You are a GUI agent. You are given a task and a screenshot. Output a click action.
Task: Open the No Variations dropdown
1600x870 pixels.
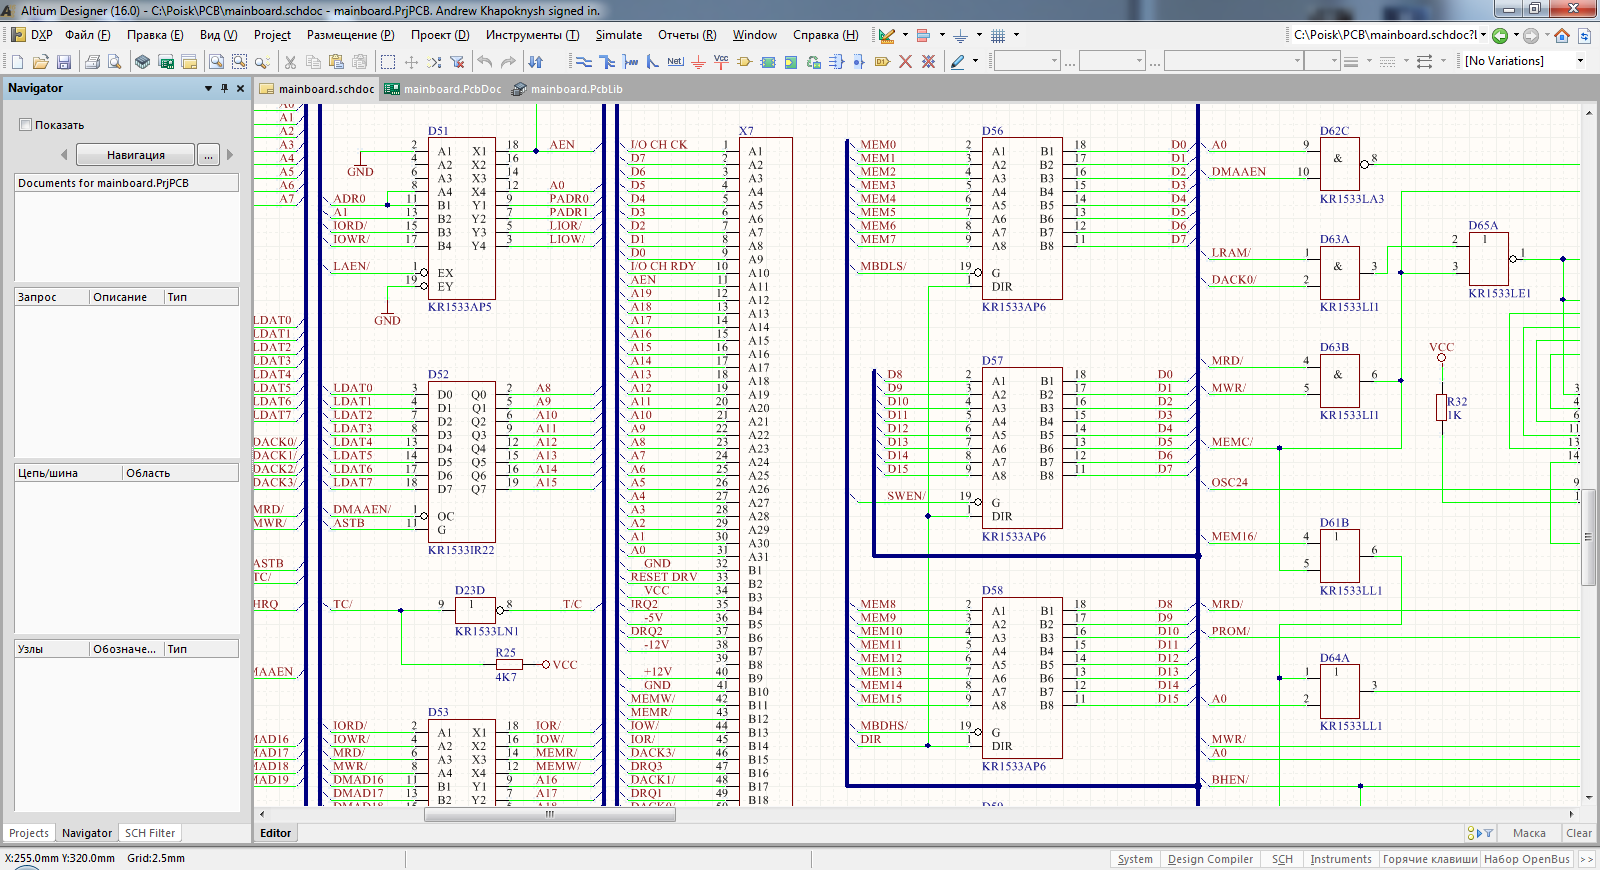pyautogui.click(x=1580, y=61)
